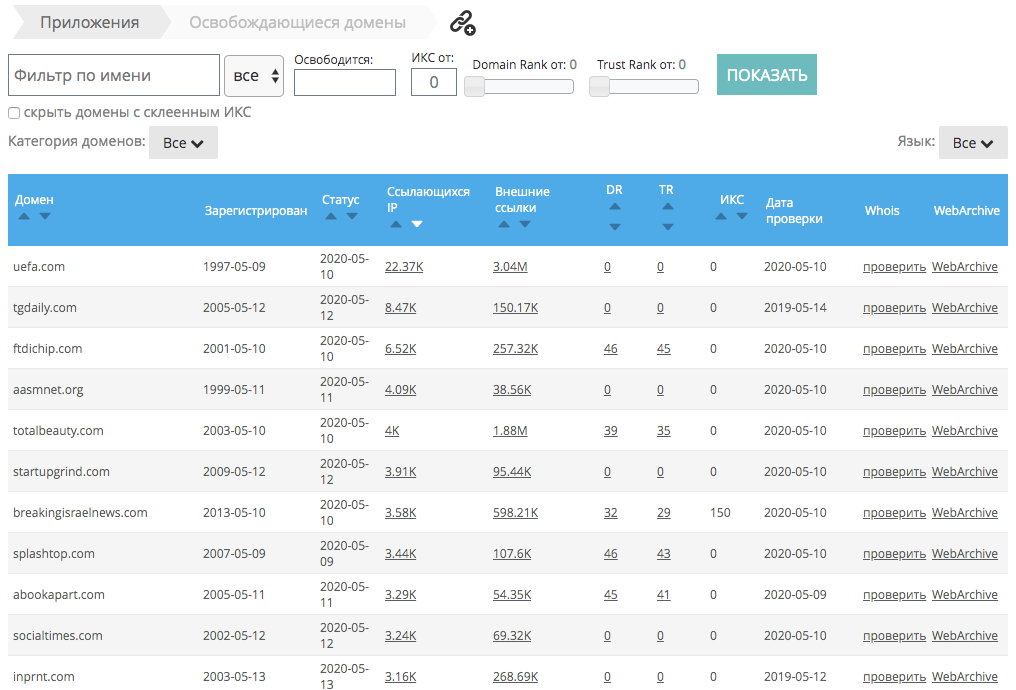
Task: Focus the Фильтр по имени input field
Action: [113, 76]
